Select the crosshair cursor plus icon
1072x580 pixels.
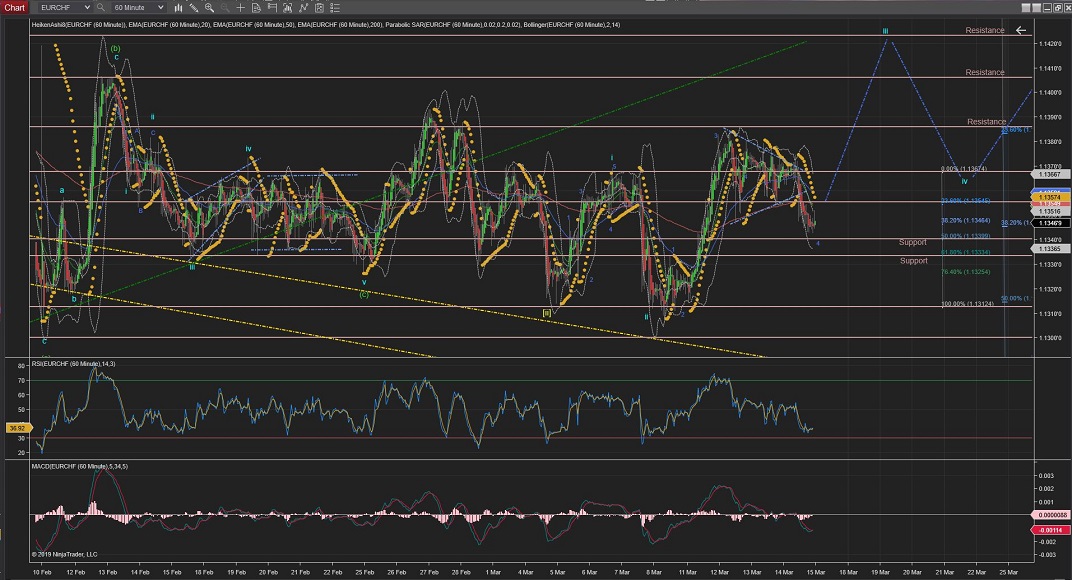[240, 8]
